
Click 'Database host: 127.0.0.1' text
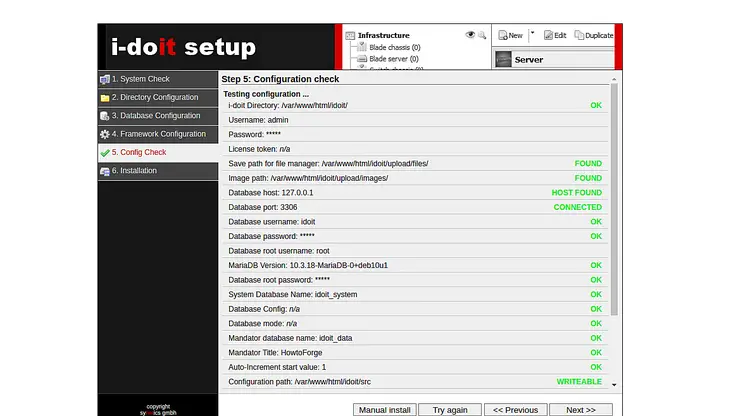(x=271, y=193)
